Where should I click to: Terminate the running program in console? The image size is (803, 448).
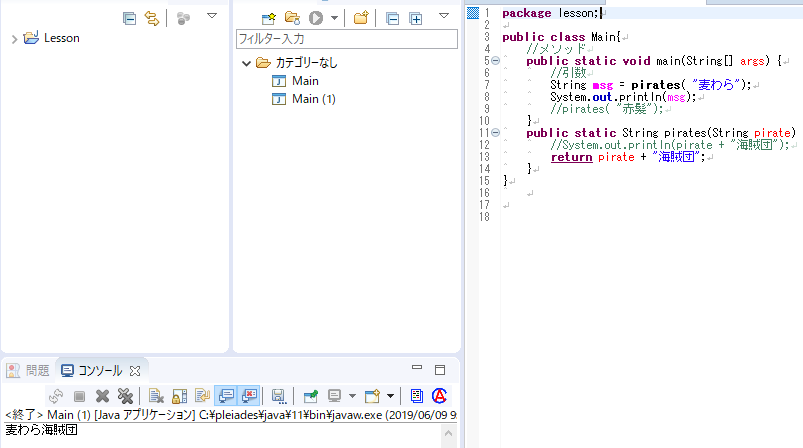pyautogui.click(x=79, y=396)
